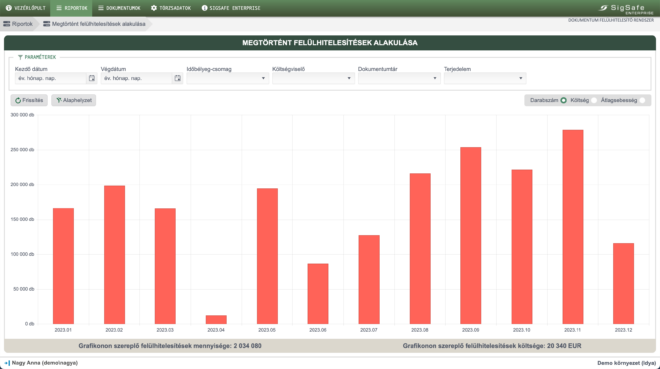Screen dimensions: 660x369
Task: Click the '250 000 db' axis label
Action: tap(22, 150)
